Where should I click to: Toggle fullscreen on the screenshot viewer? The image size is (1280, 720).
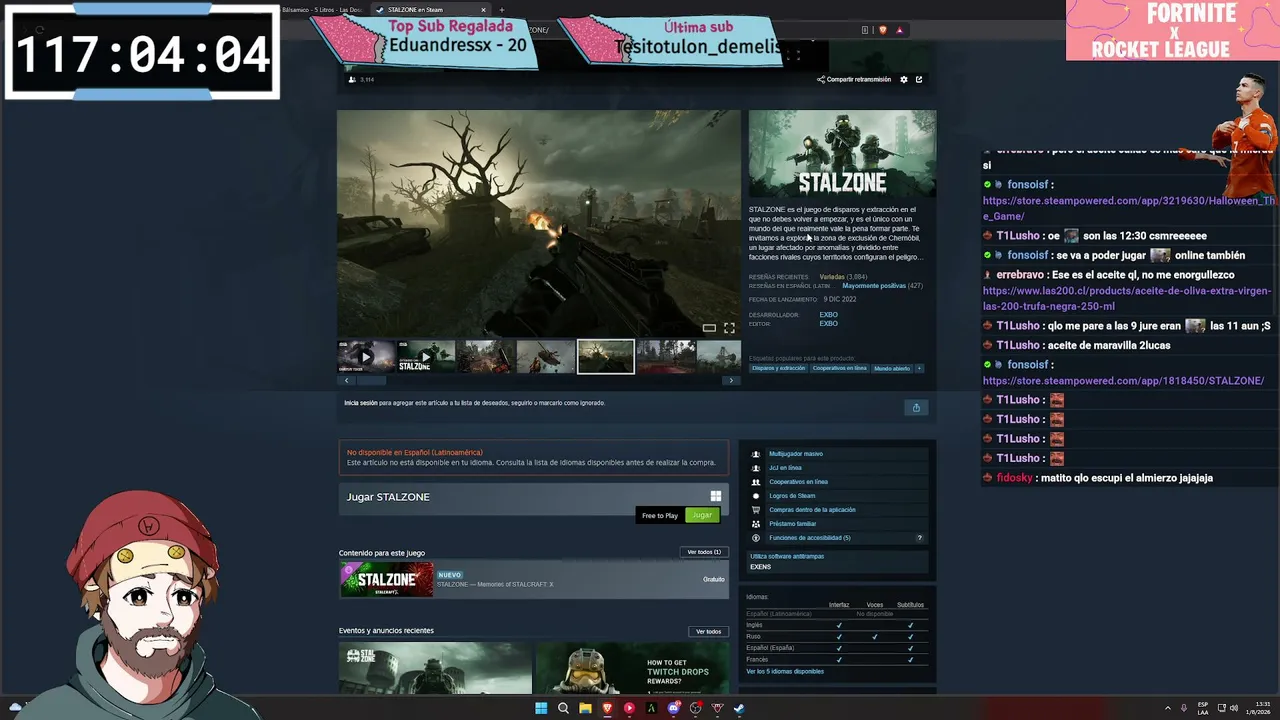(729, 328)
